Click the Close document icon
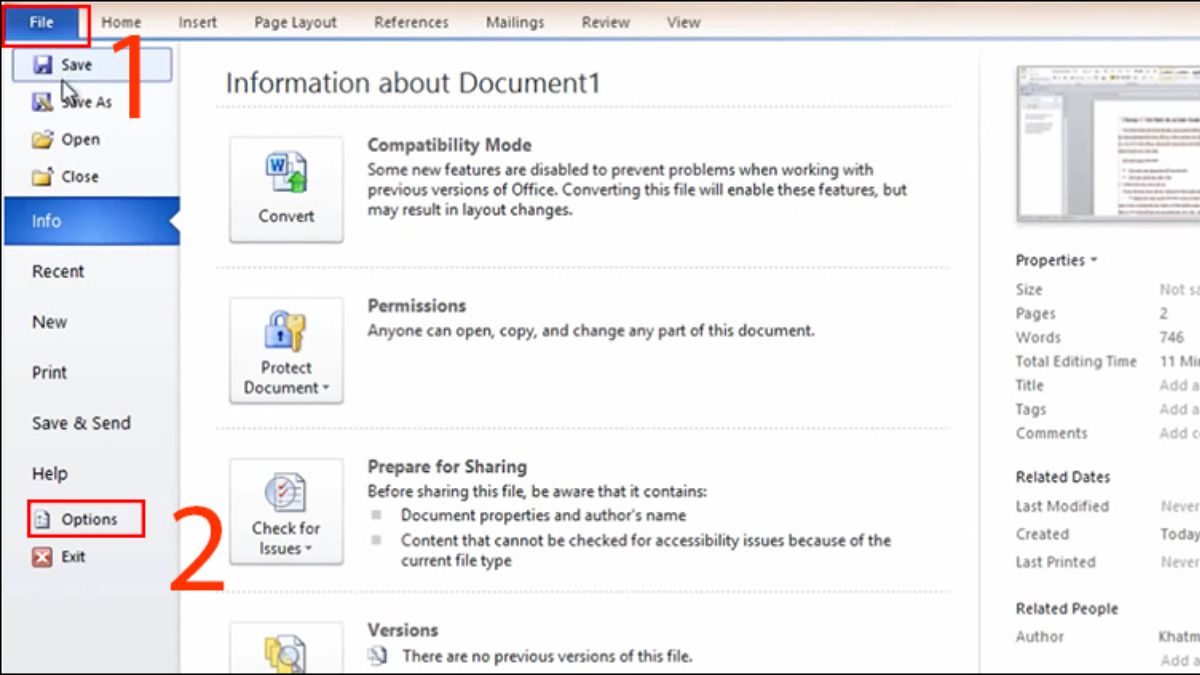1200x675 pixels. tap(42, 177)
